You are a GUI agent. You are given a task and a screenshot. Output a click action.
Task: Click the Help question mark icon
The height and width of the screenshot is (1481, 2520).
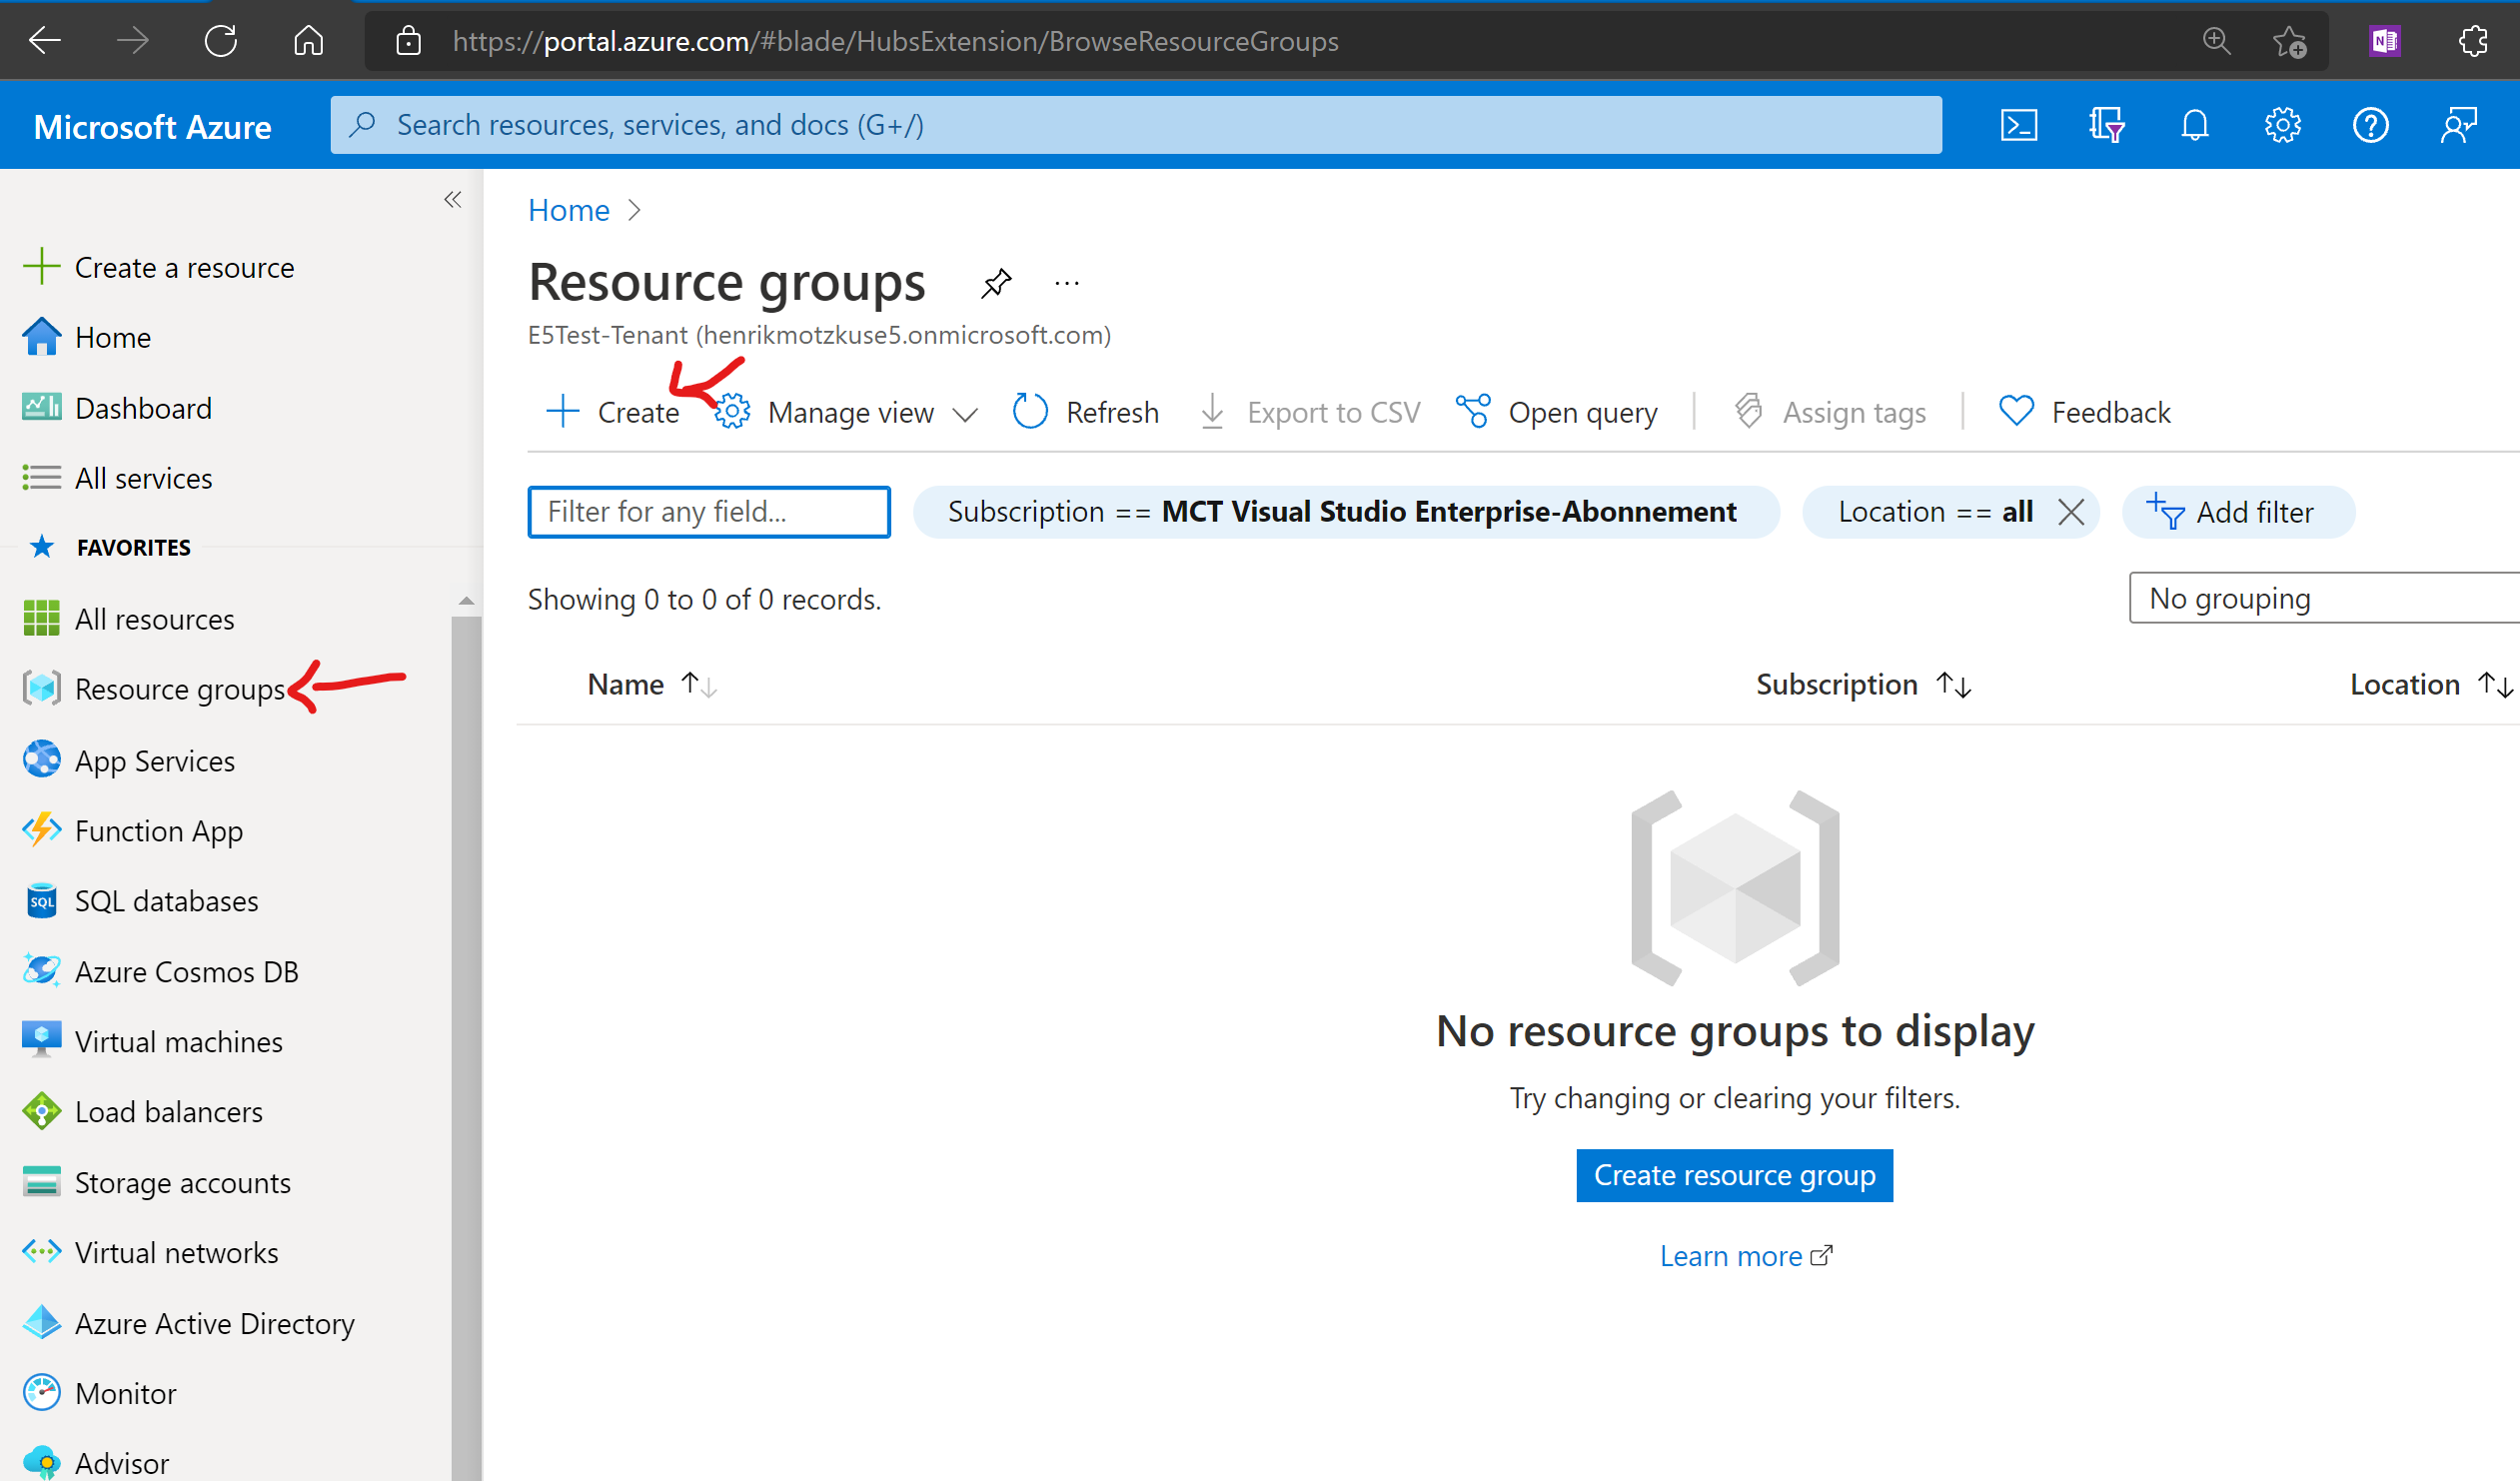[x=2370, y=125]
